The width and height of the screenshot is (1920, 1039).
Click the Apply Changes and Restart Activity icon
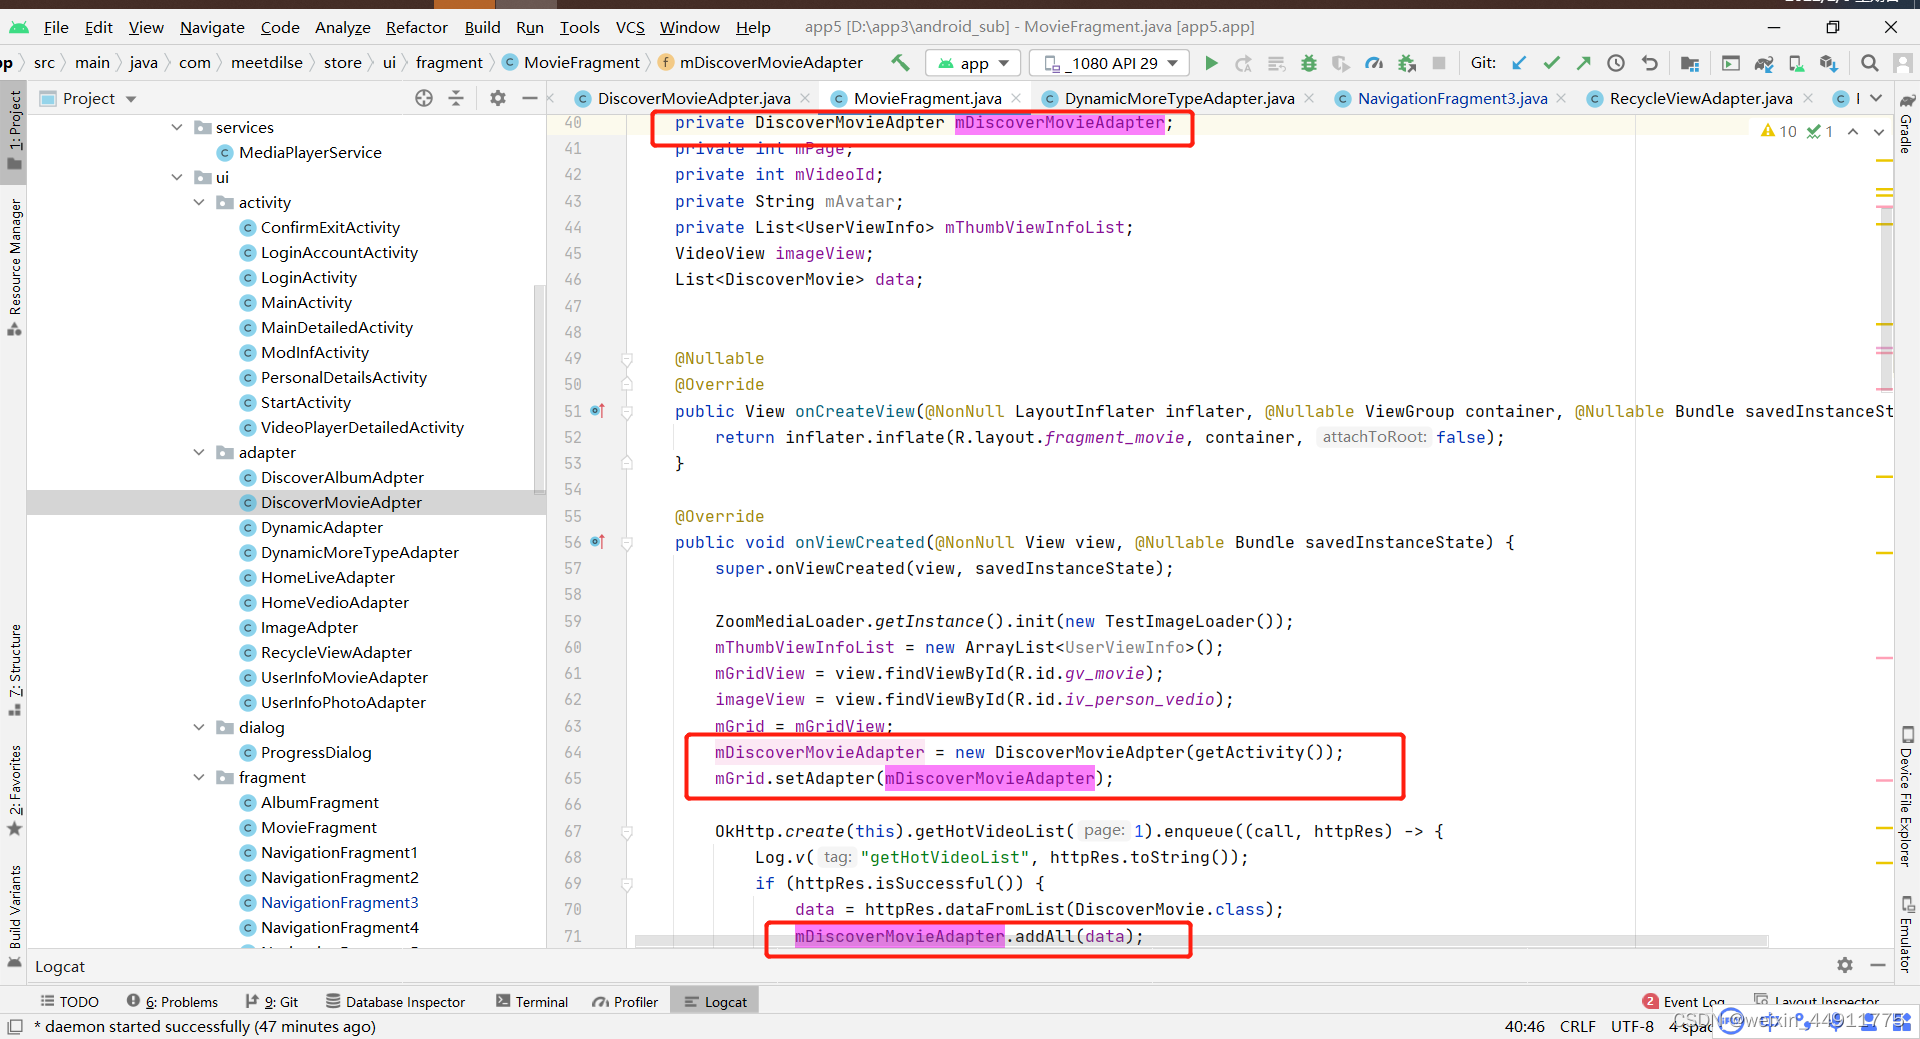pos(1244,63)
